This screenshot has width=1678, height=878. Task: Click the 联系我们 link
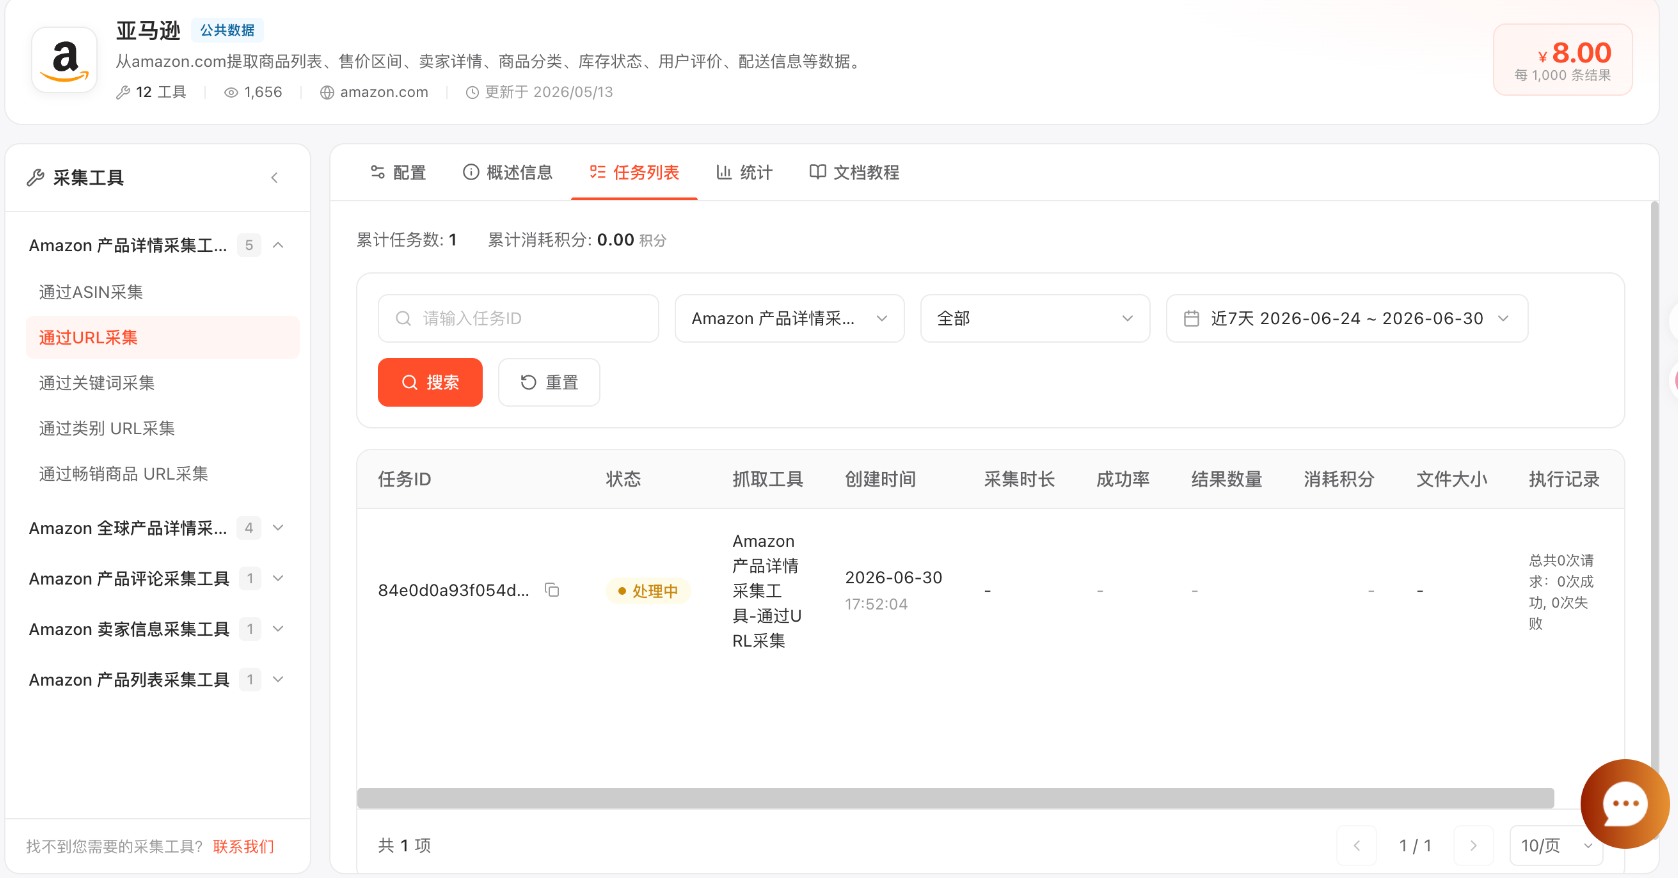[x=244, y=847]
